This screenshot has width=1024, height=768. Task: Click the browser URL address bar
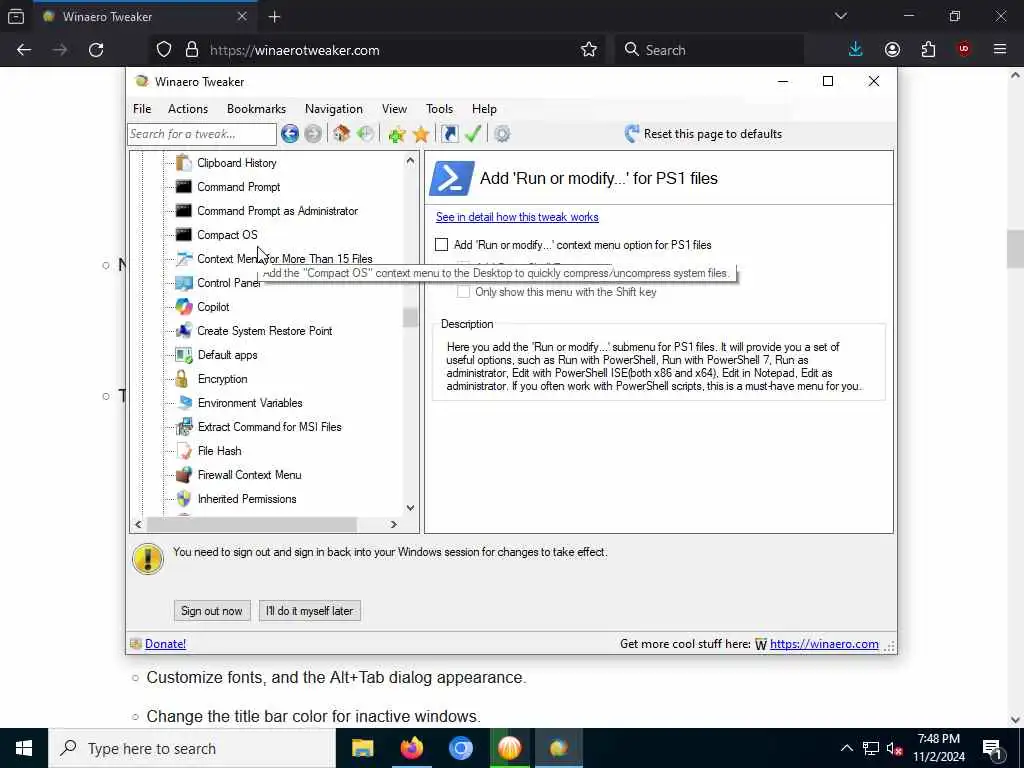click(392, 50)
